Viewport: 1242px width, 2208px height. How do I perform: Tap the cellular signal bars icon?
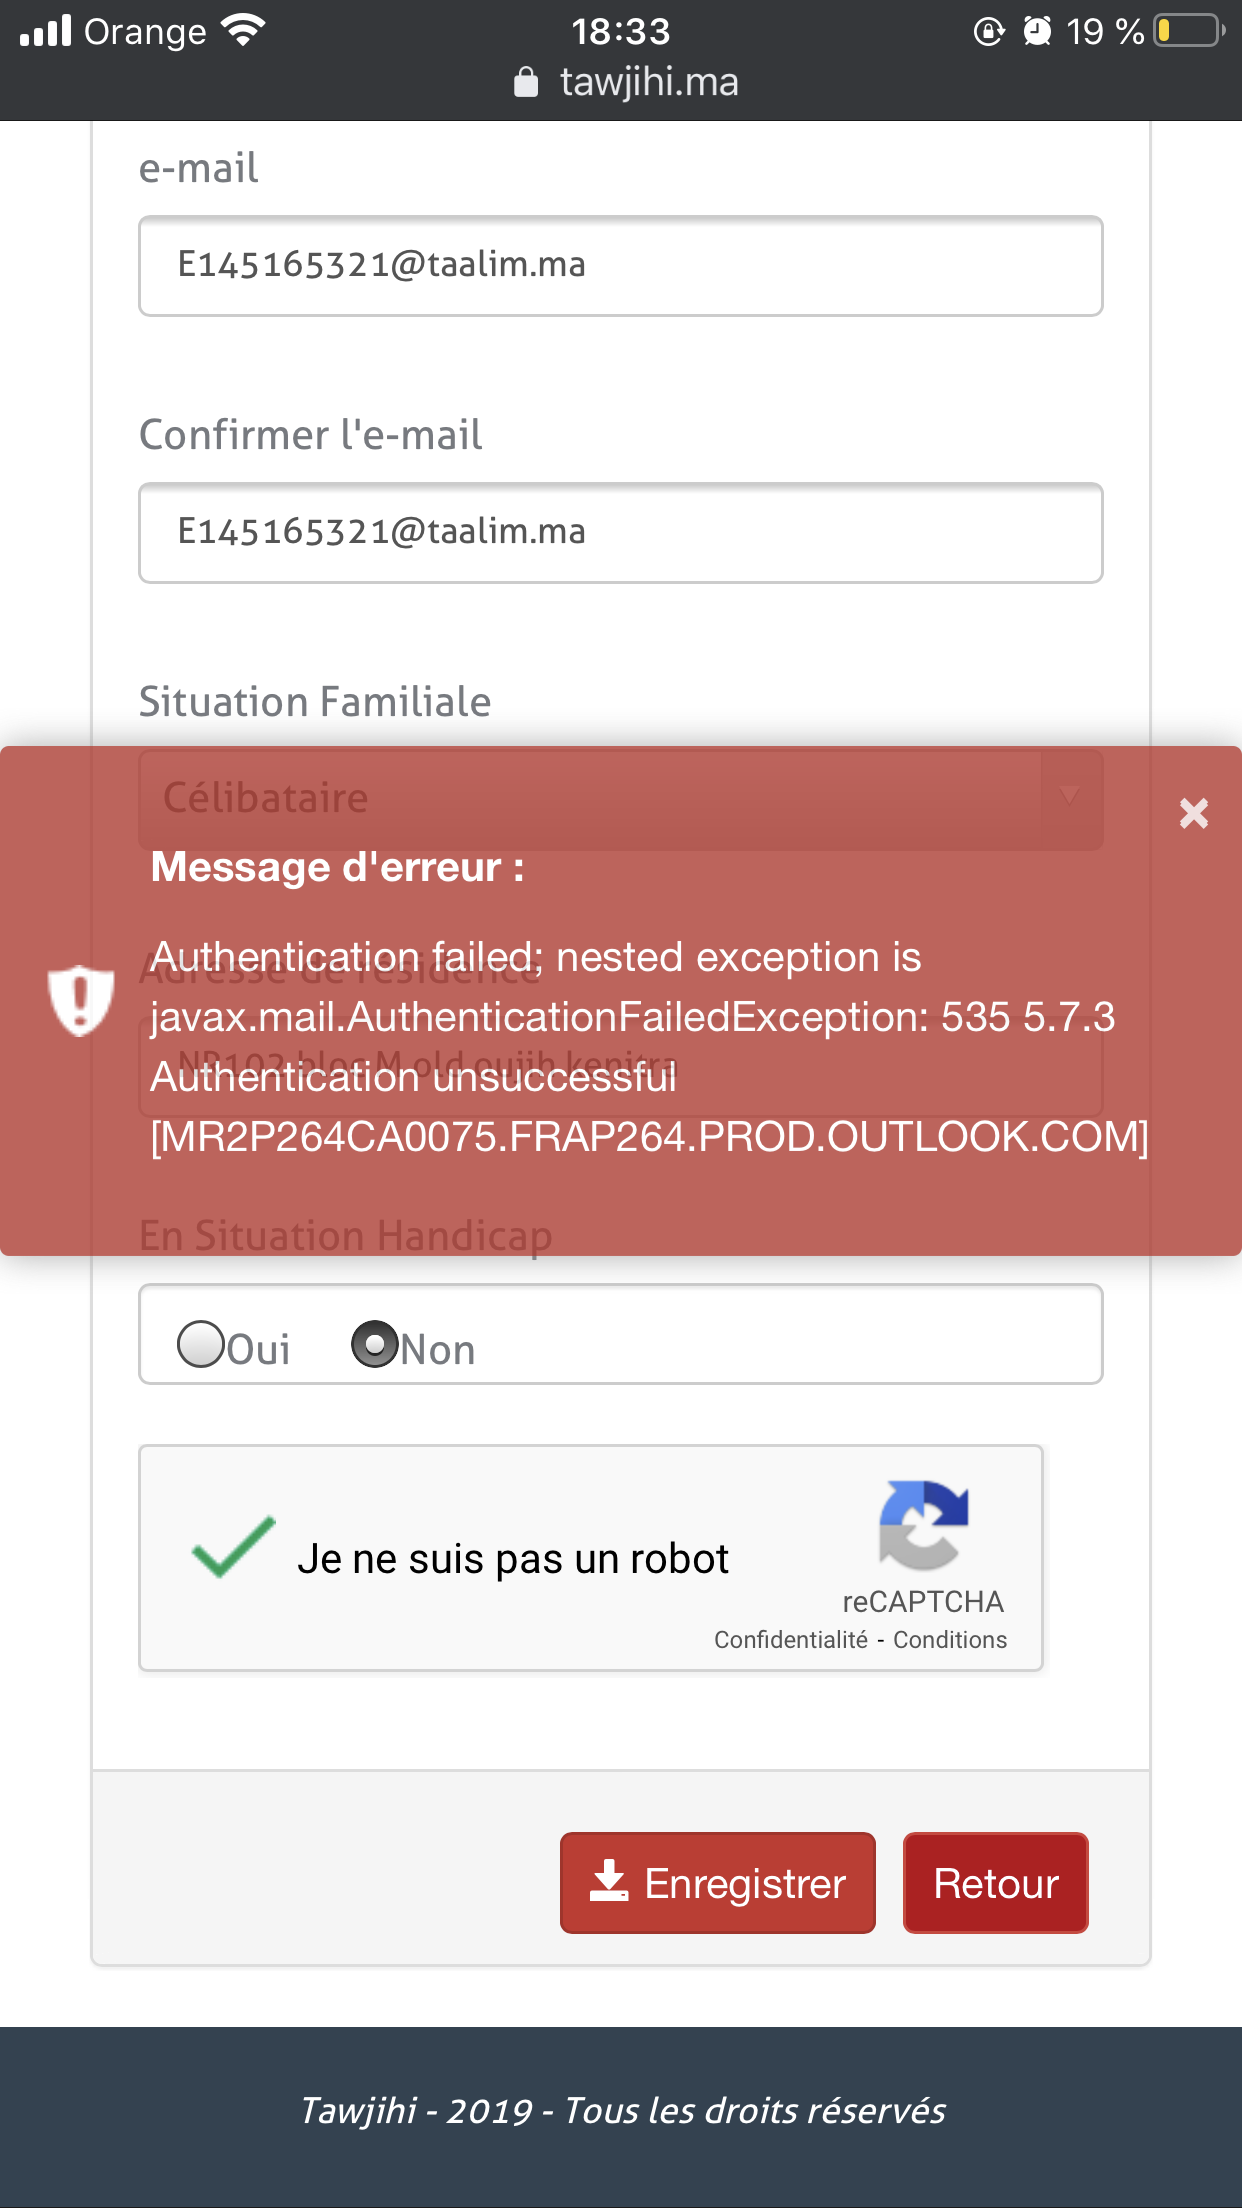point(46,31)
